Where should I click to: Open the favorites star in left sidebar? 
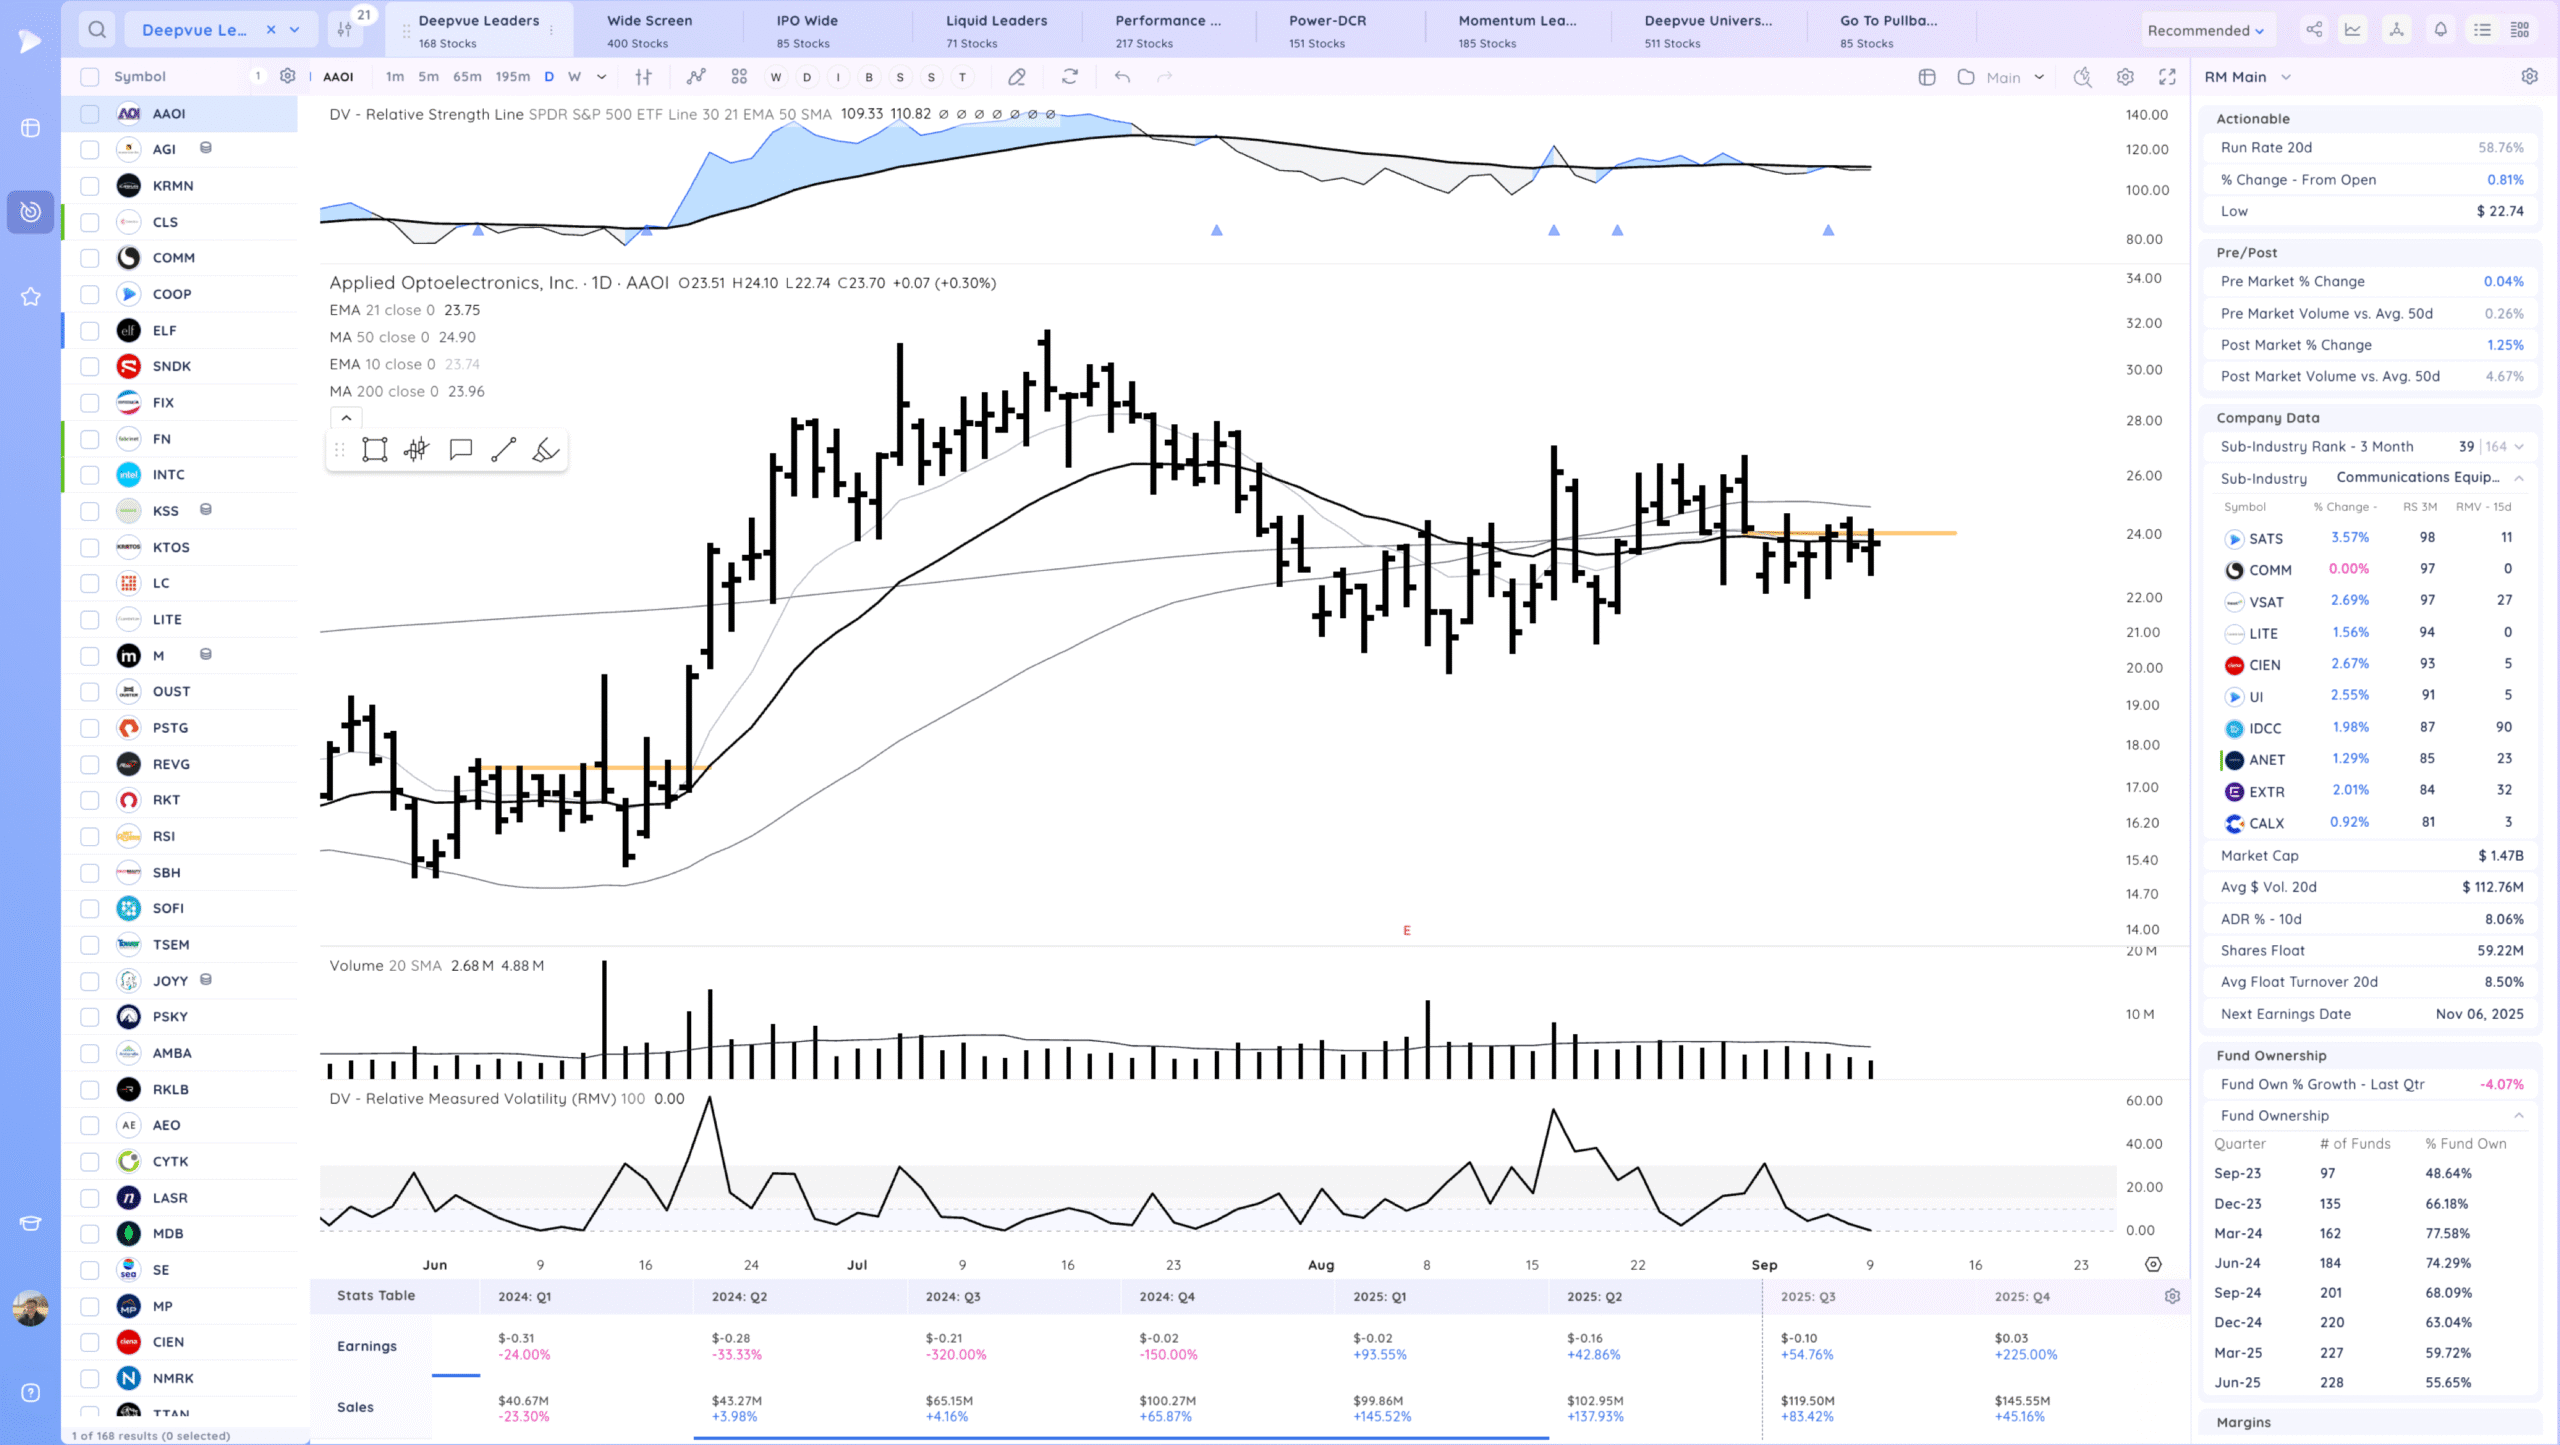[31, 297]
